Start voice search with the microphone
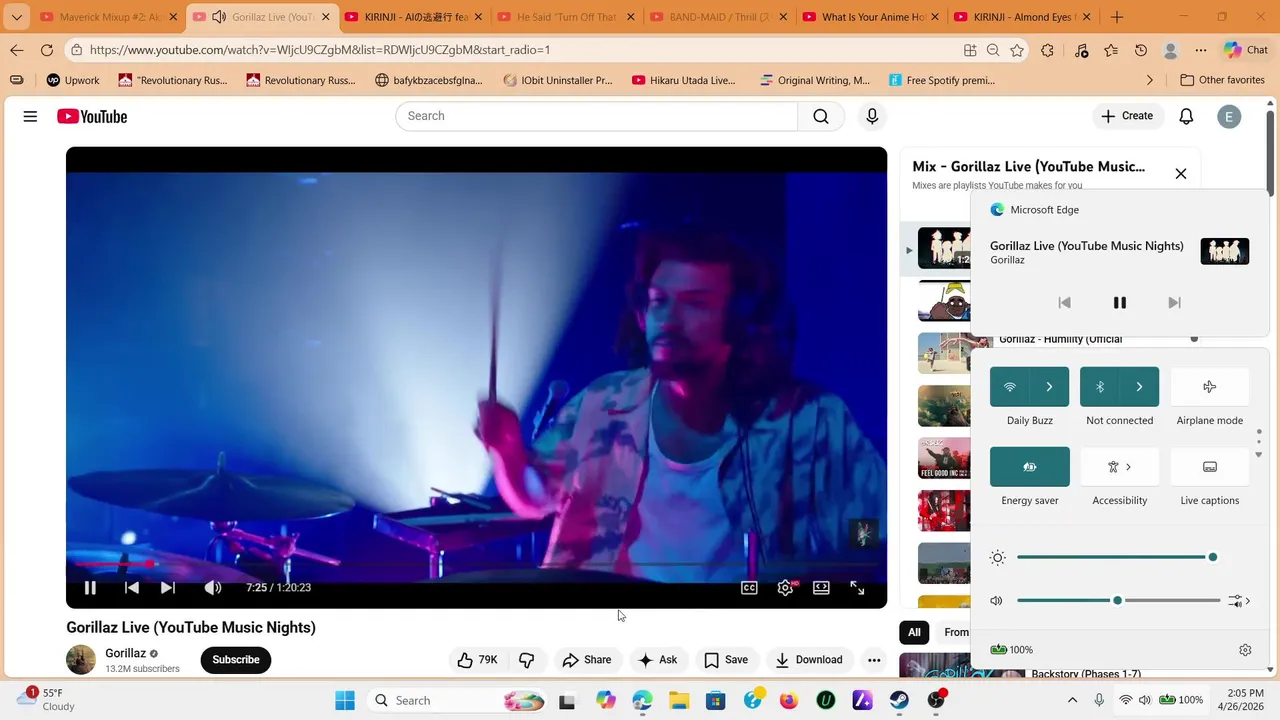The width and height of the screenshot is (1280, 720). coord(872,116)
